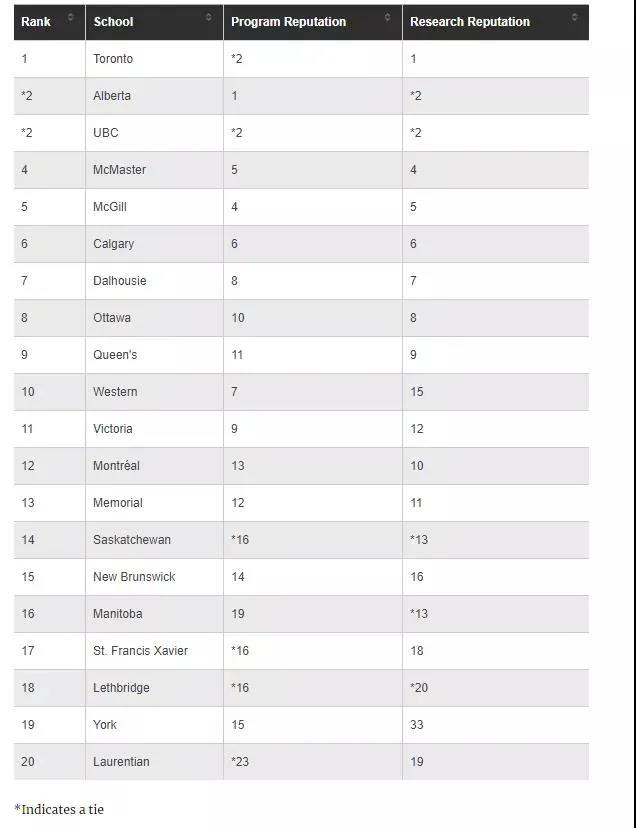Select the Queen's school cell
This screenshot has width=636, height=828.
click(x=115, y=355)
